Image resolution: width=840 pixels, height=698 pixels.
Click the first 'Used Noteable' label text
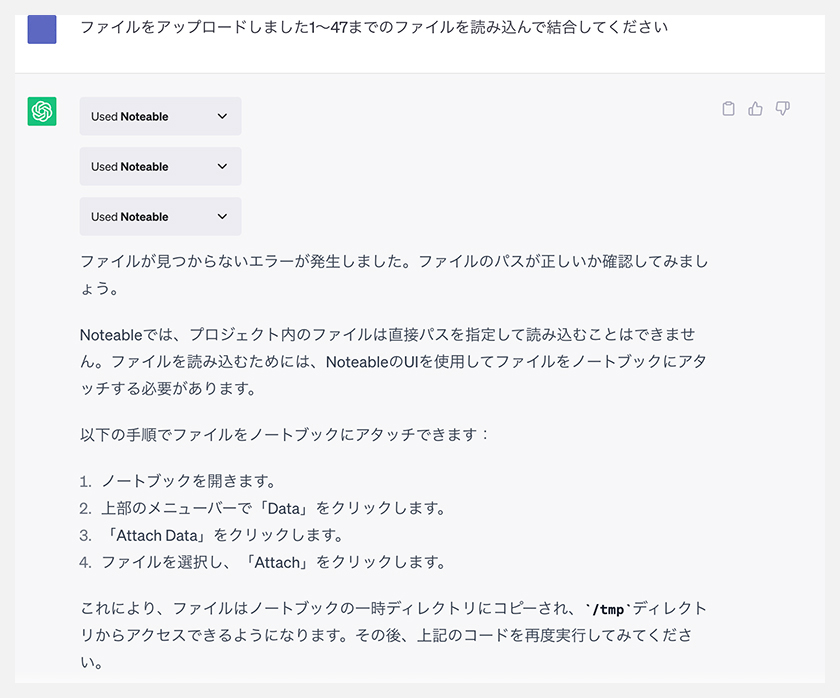pos(130,116)
